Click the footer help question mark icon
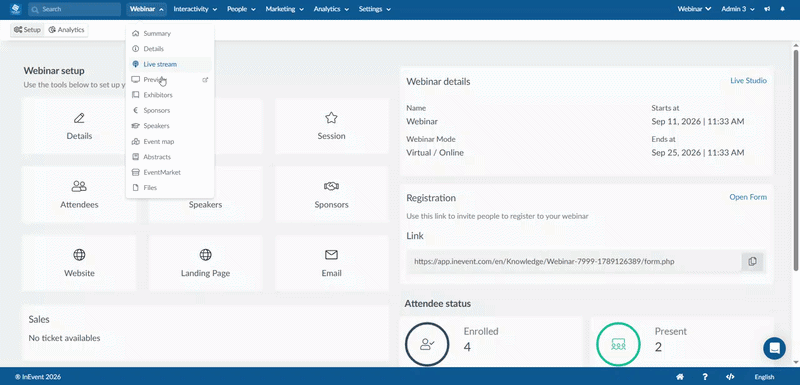 coord(705,377)
